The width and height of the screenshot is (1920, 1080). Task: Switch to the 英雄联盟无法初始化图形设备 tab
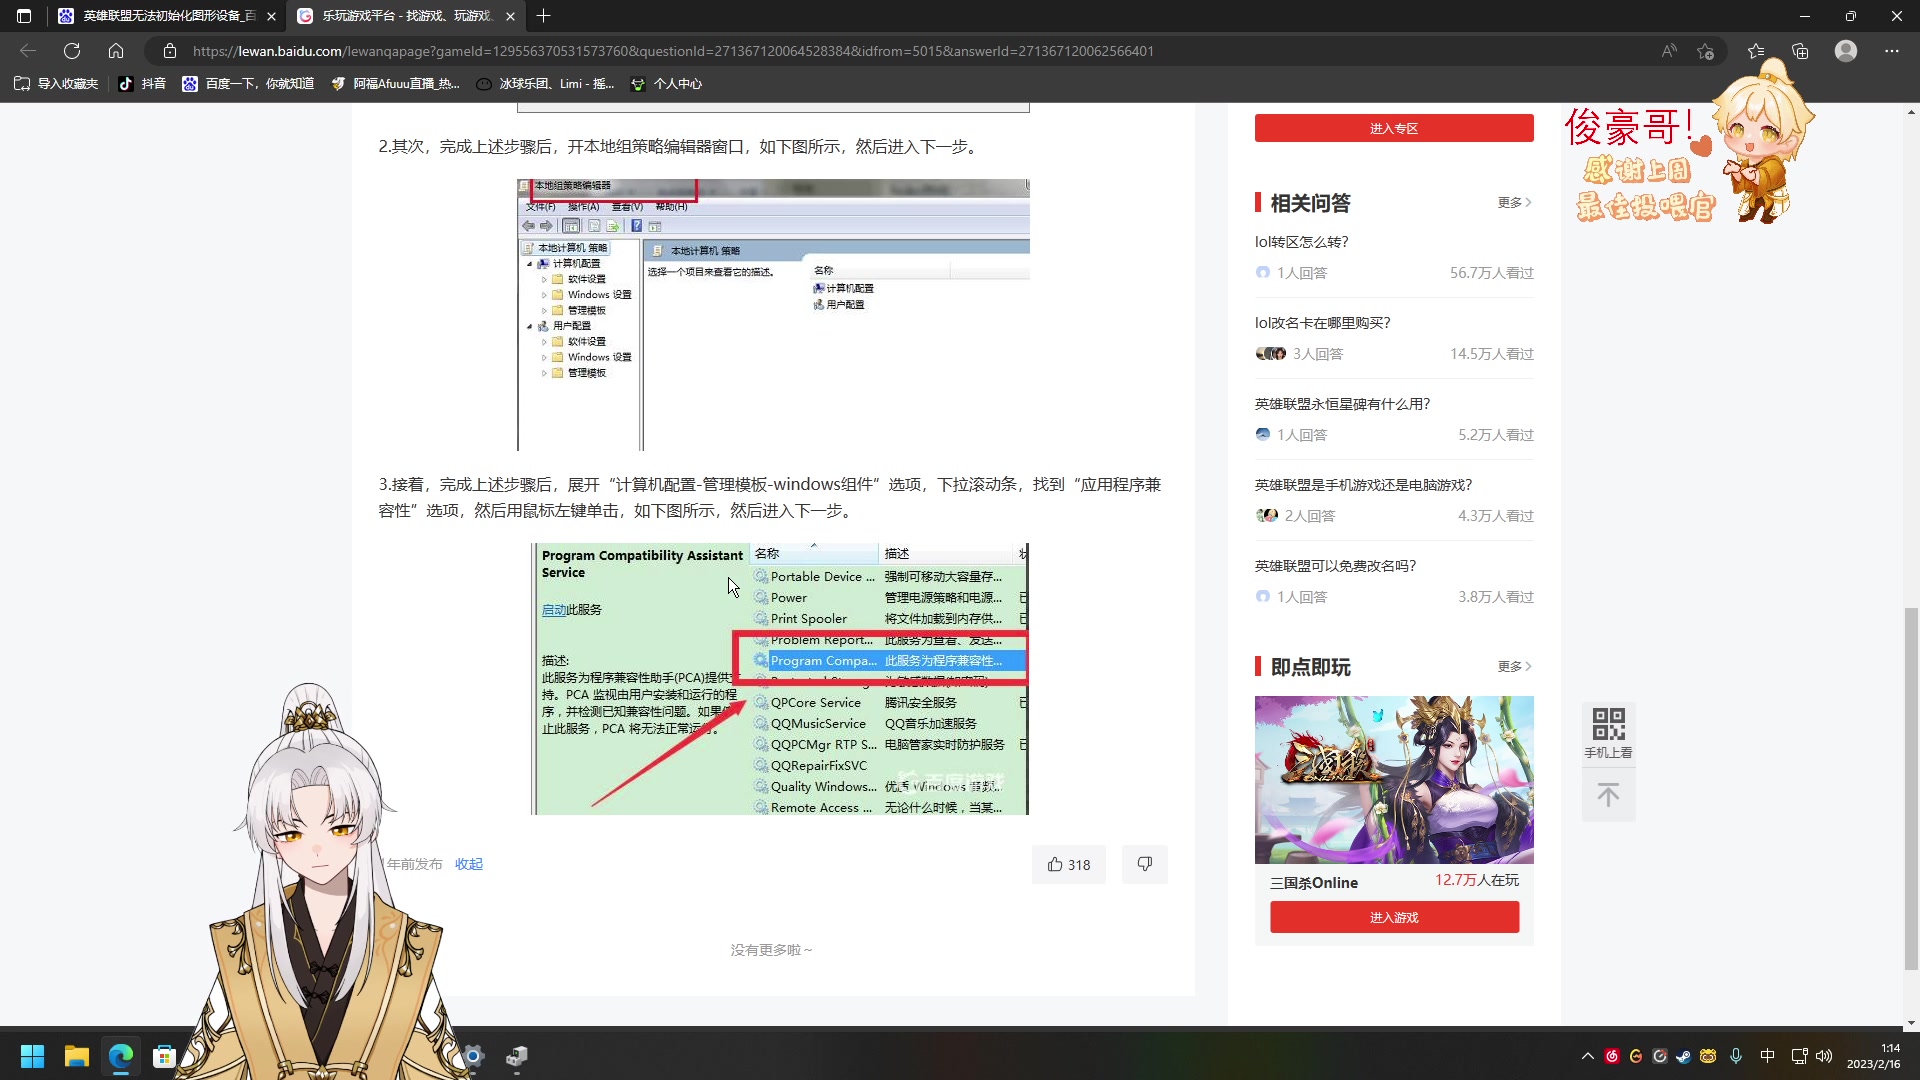tap(166, 16)
